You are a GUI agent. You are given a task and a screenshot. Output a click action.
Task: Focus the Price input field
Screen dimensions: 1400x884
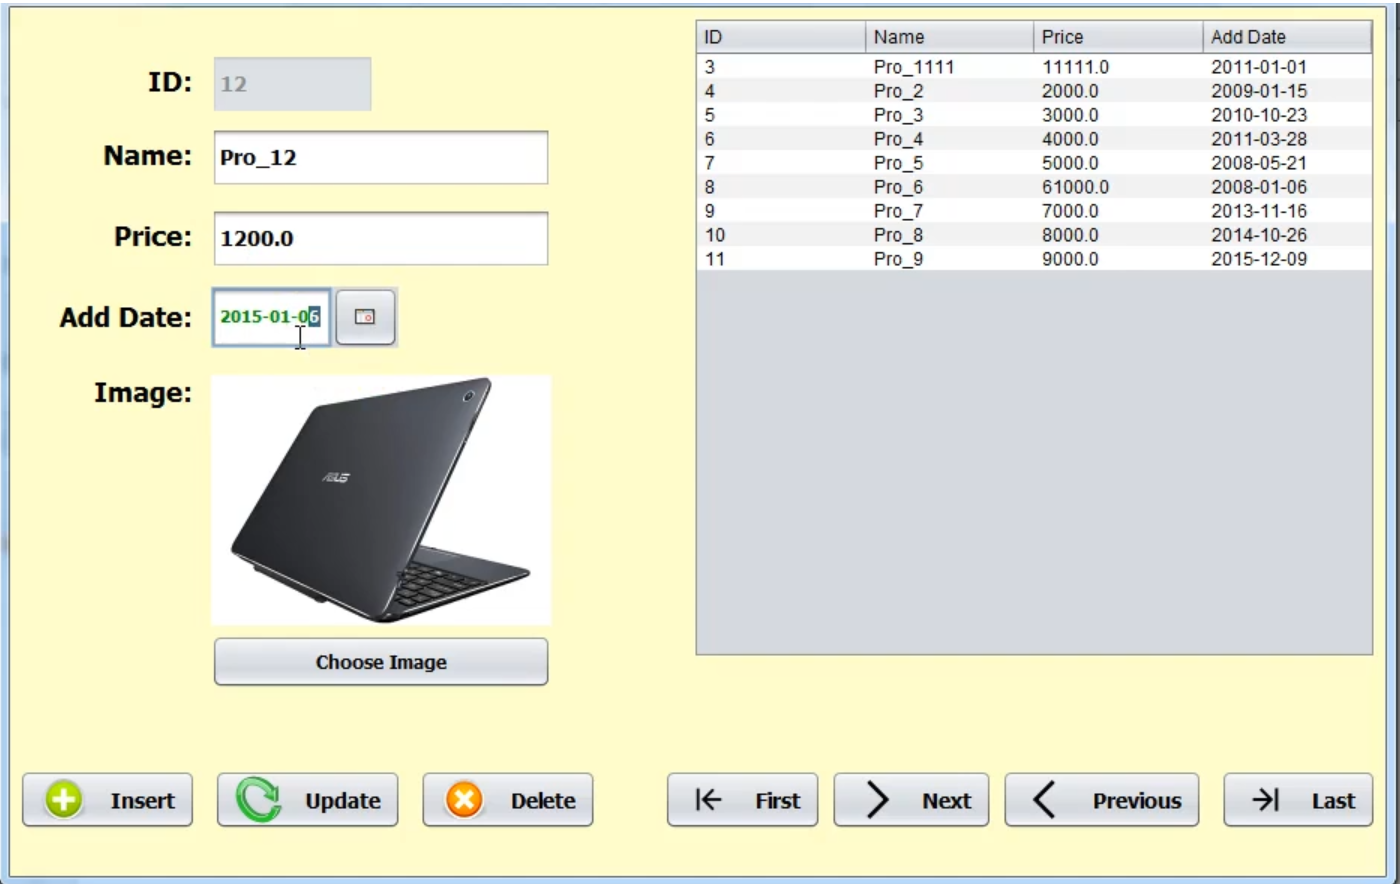[x=381, y=238]
